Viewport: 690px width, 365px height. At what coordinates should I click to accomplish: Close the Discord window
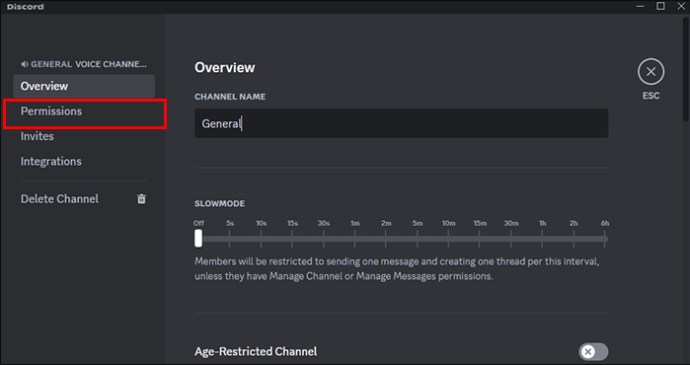(x=681, y=6)
